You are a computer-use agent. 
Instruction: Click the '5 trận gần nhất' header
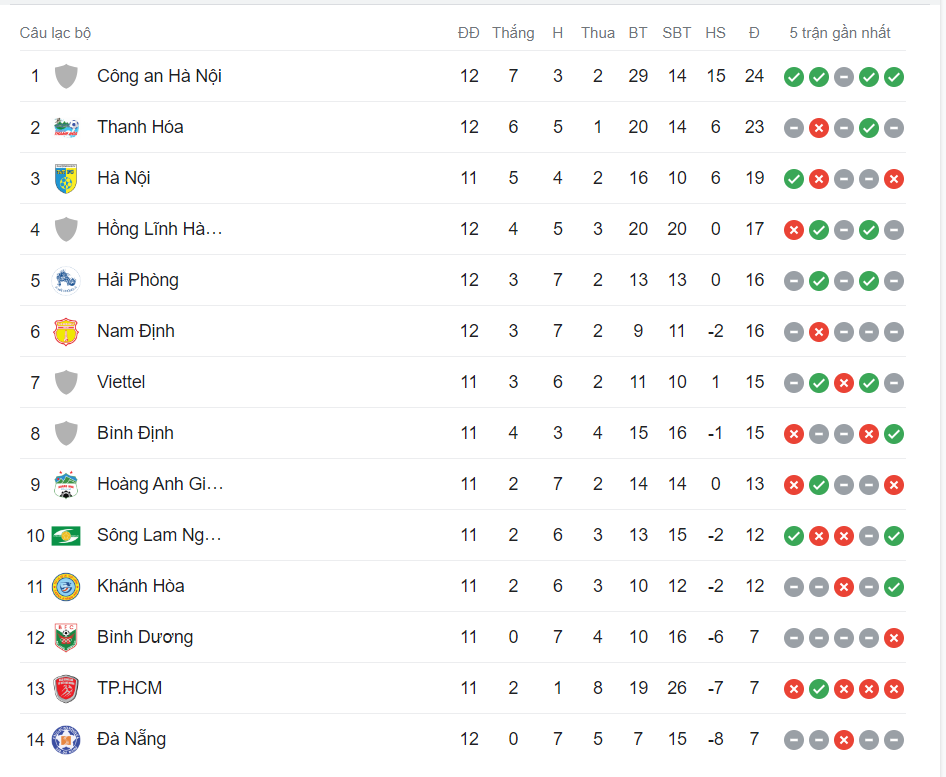coord(839,33)
